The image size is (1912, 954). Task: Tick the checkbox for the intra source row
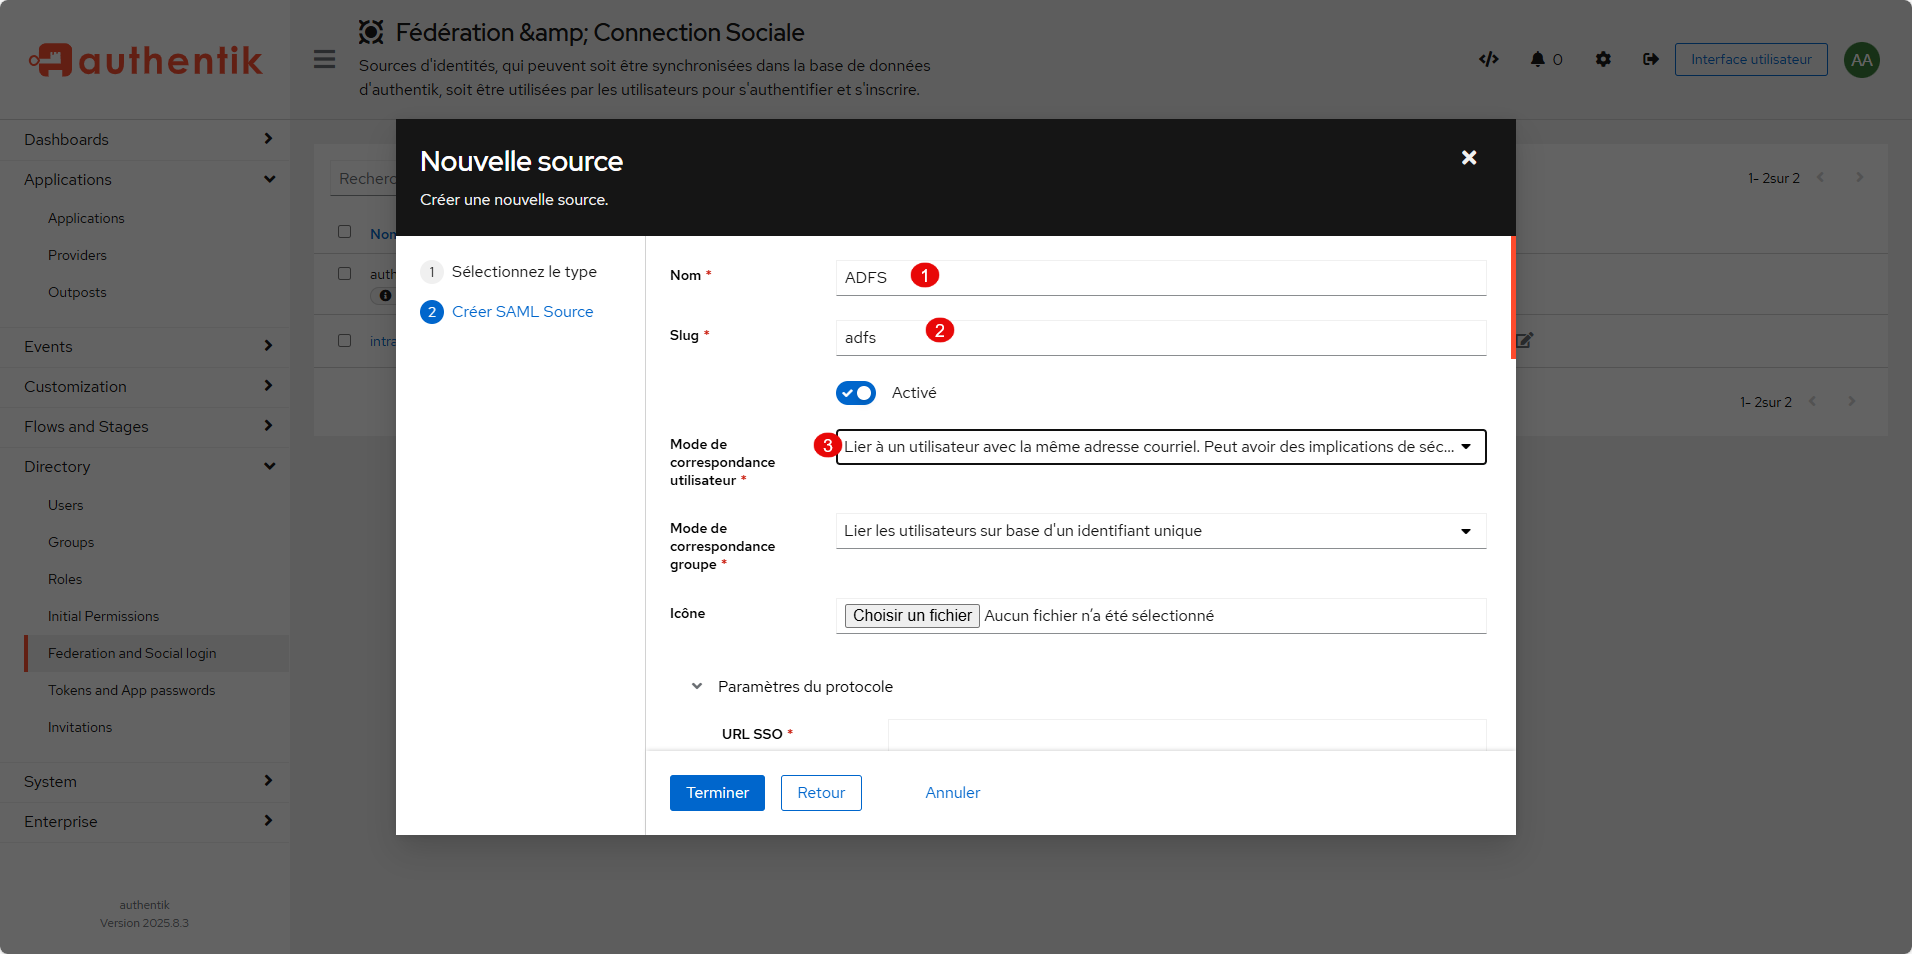pyautogui.click(x=345, y=341)
